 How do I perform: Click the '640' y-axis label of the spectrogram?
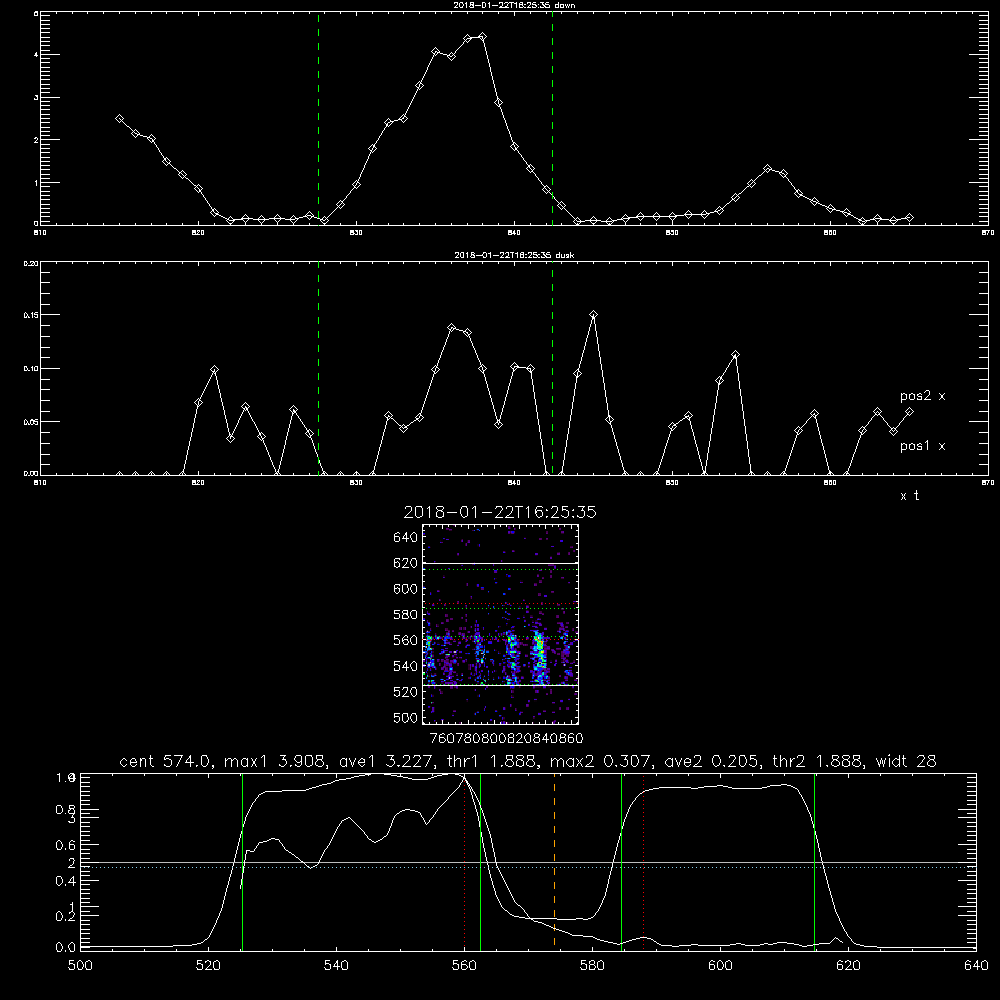click(x=406, y=538)
